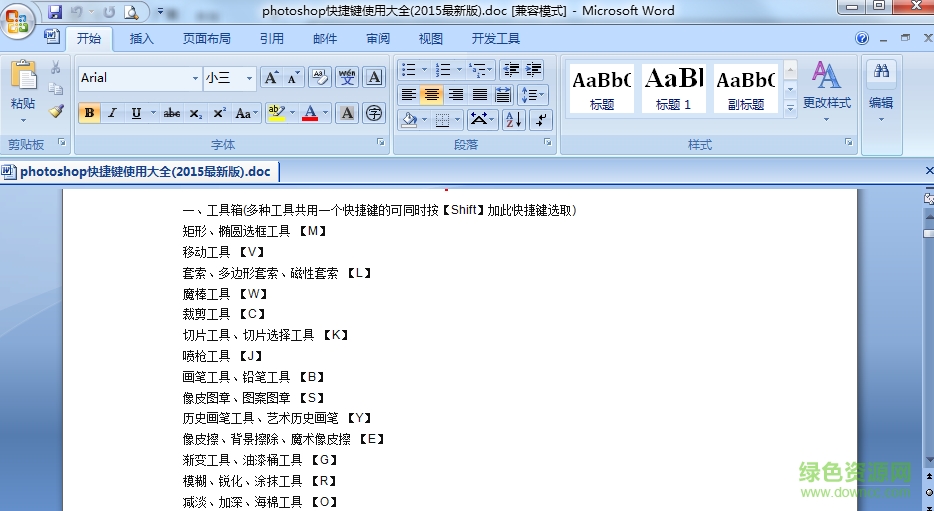934x511 pixels.
Task: Switch to the 邮件 ribbon tab
Action: (325, 39)
